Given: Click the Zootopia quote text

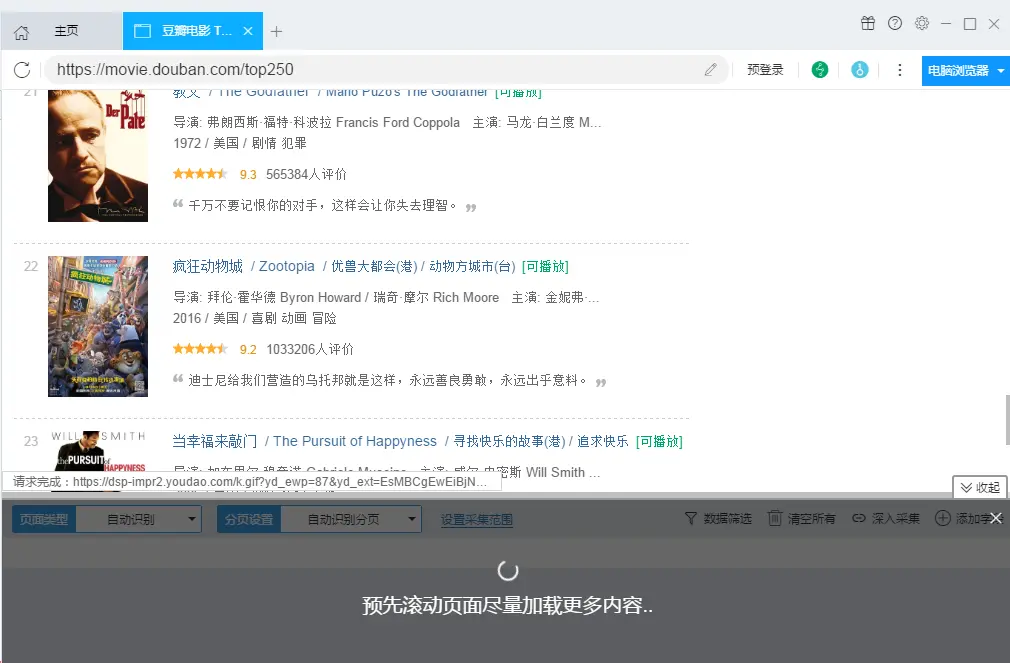Looking at the screenshot, I should 388,380.
